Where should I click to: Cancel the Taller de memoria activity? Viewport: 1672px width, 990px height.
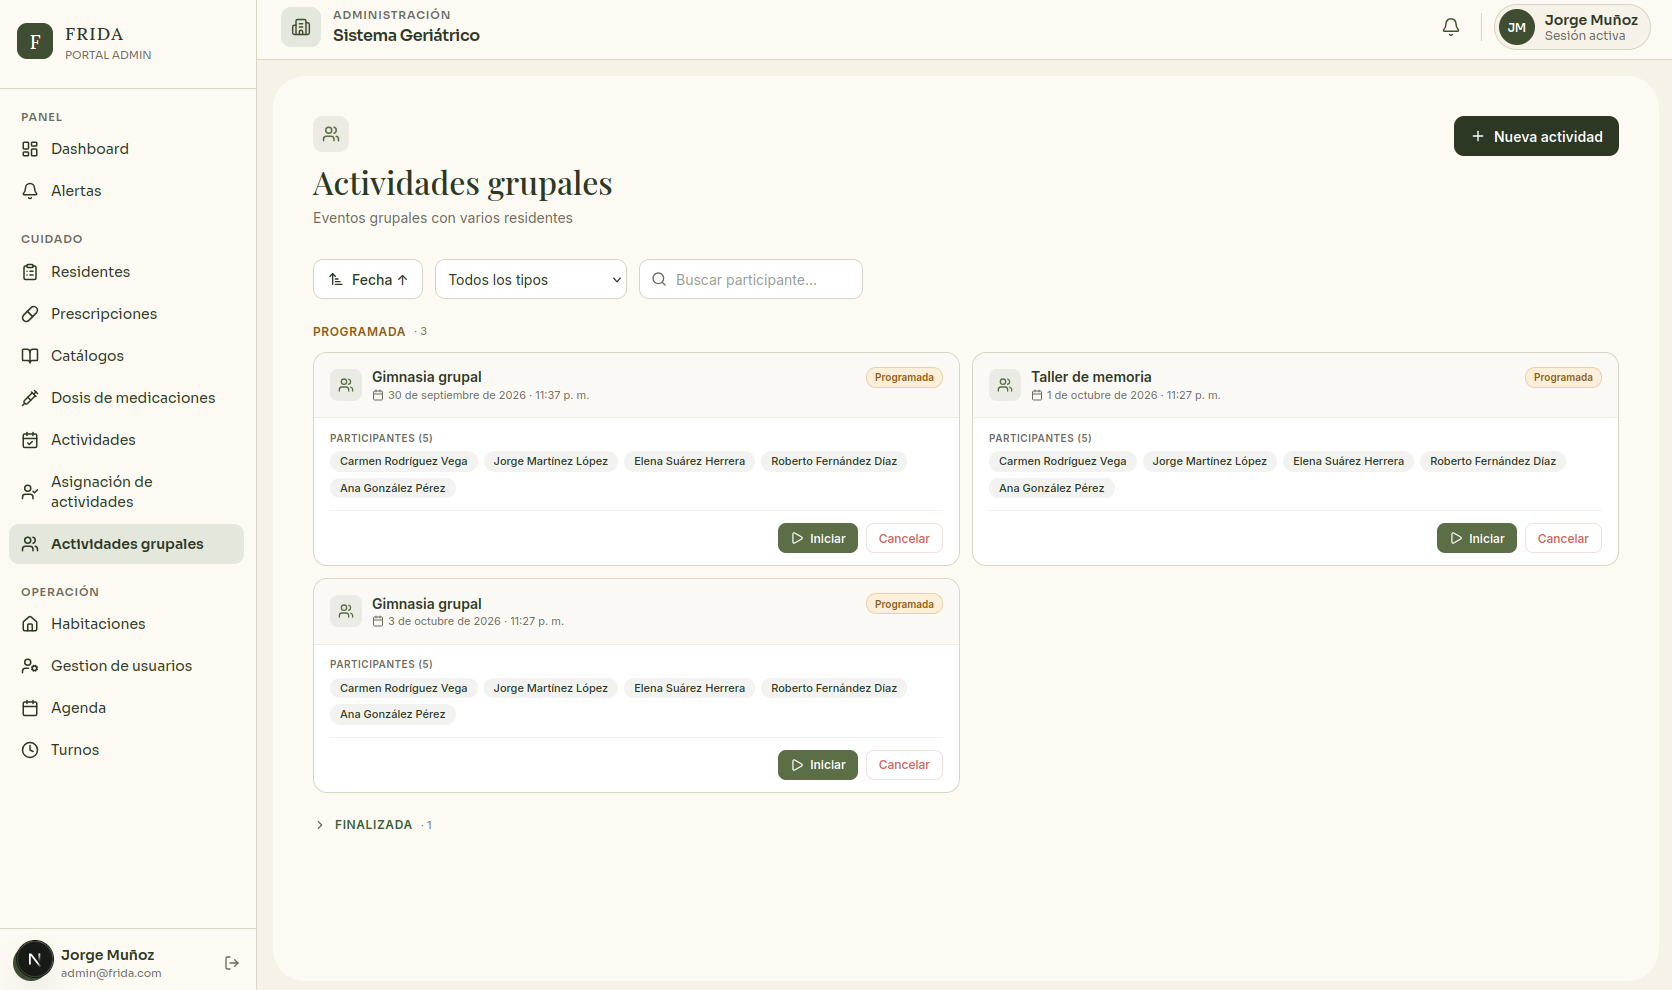tap(1563, 538)
